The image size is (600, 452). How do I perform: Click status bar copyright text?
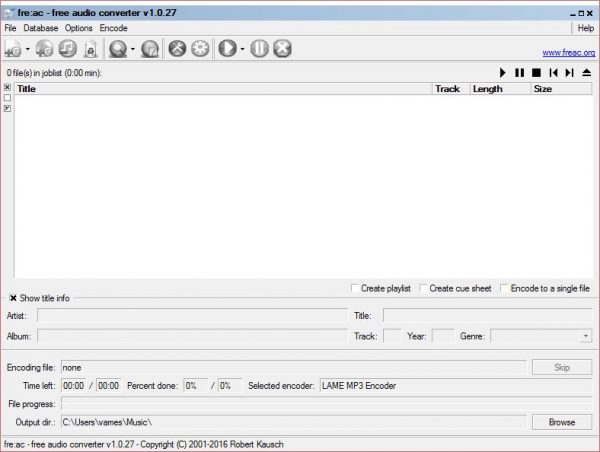pos(144,444)
